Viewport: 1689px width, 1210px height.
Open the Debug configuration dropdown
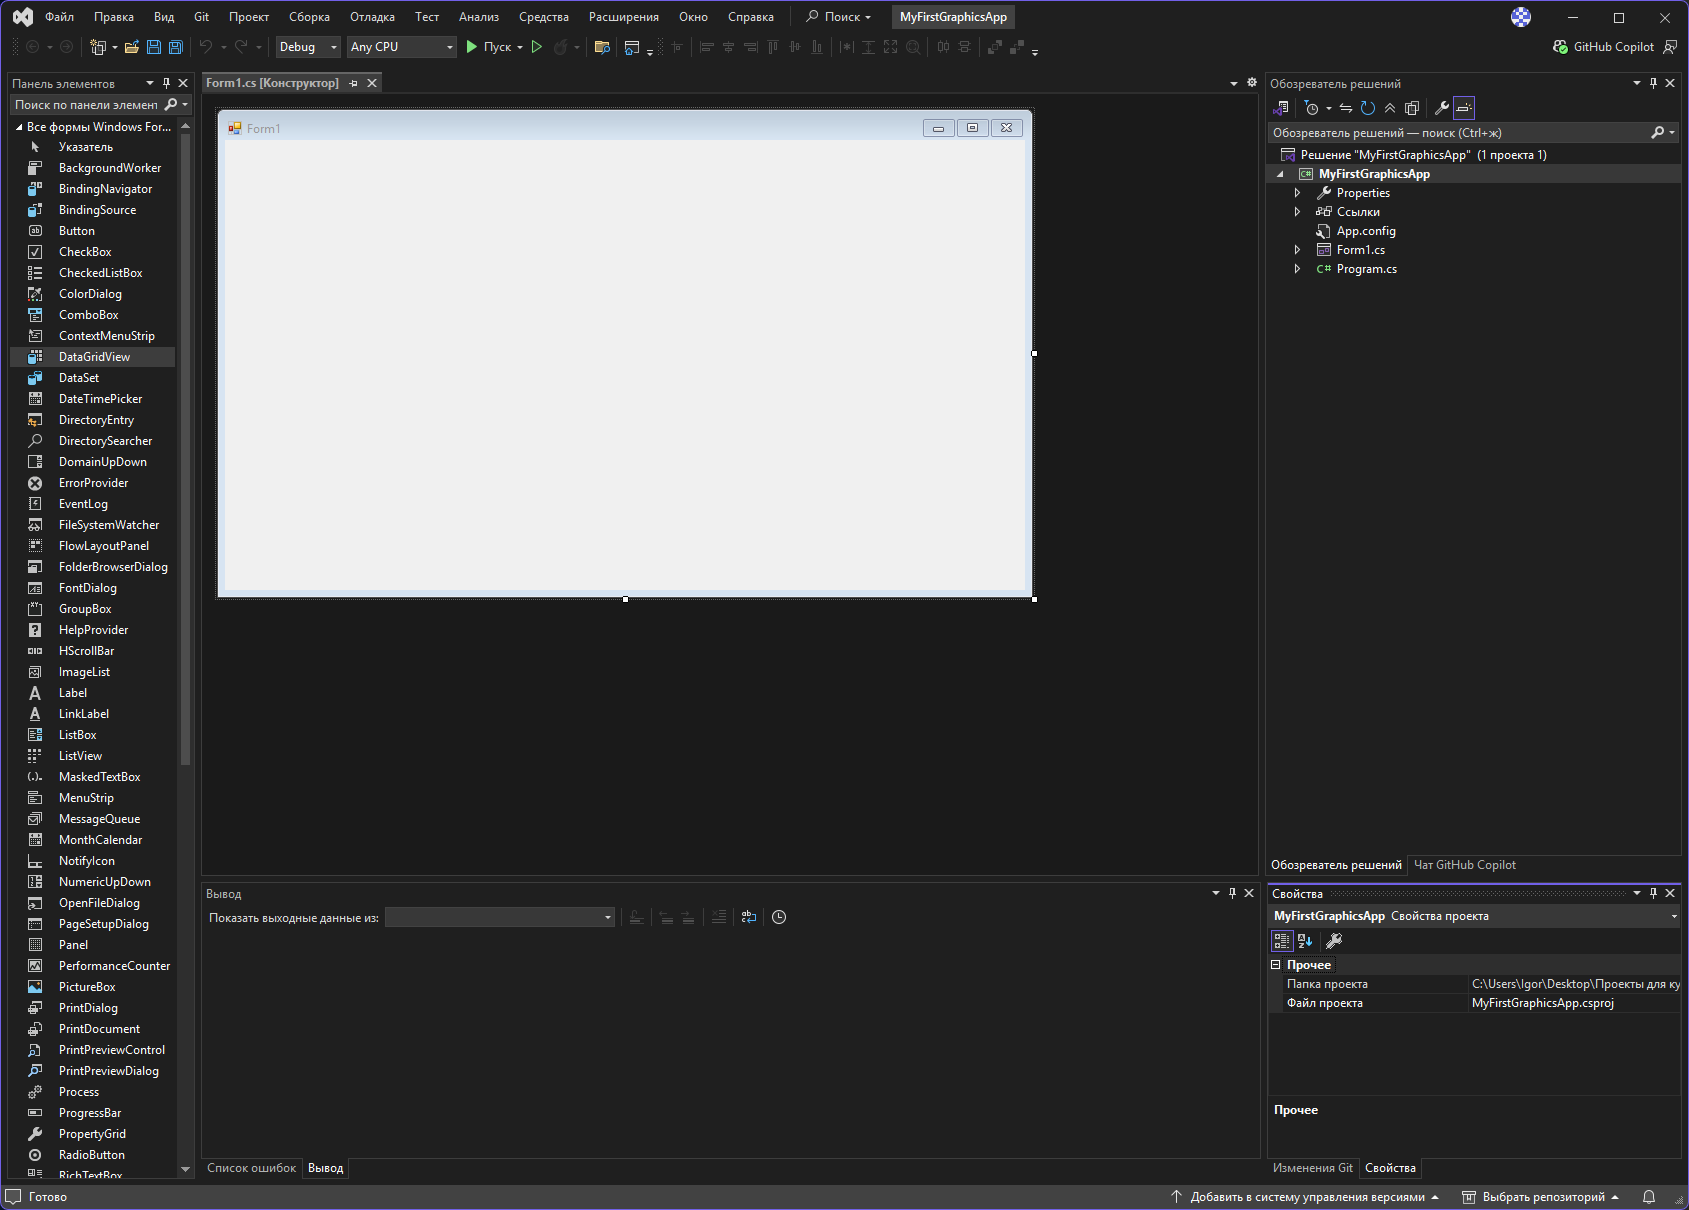point(308,47)
